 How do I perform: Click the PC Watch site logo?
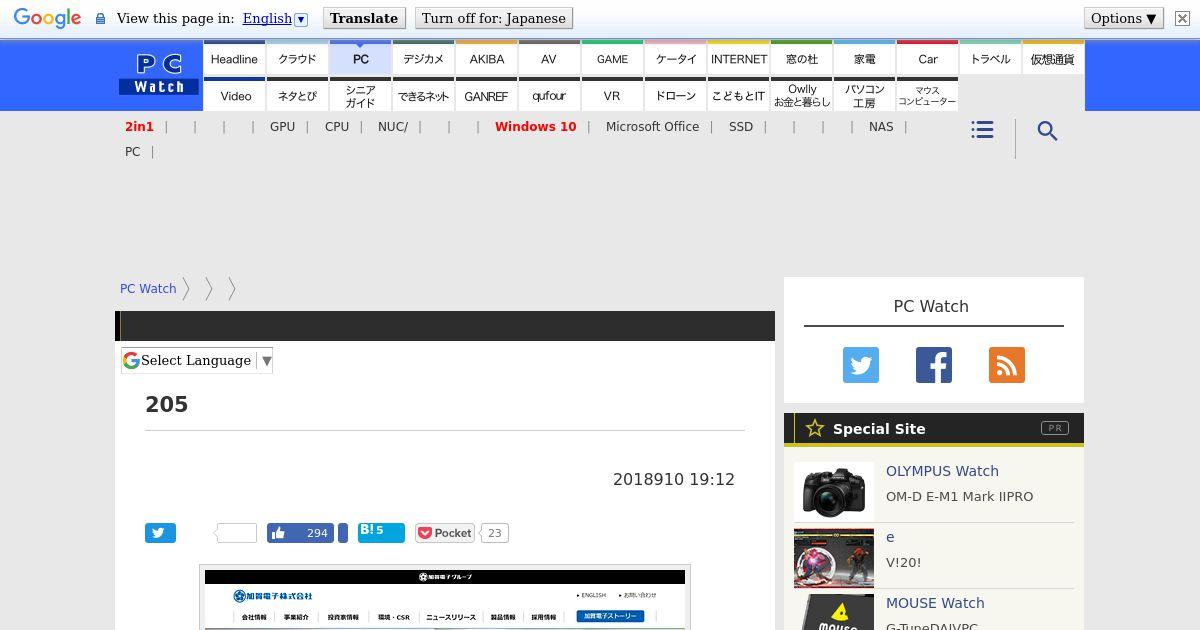pos(159,75)
